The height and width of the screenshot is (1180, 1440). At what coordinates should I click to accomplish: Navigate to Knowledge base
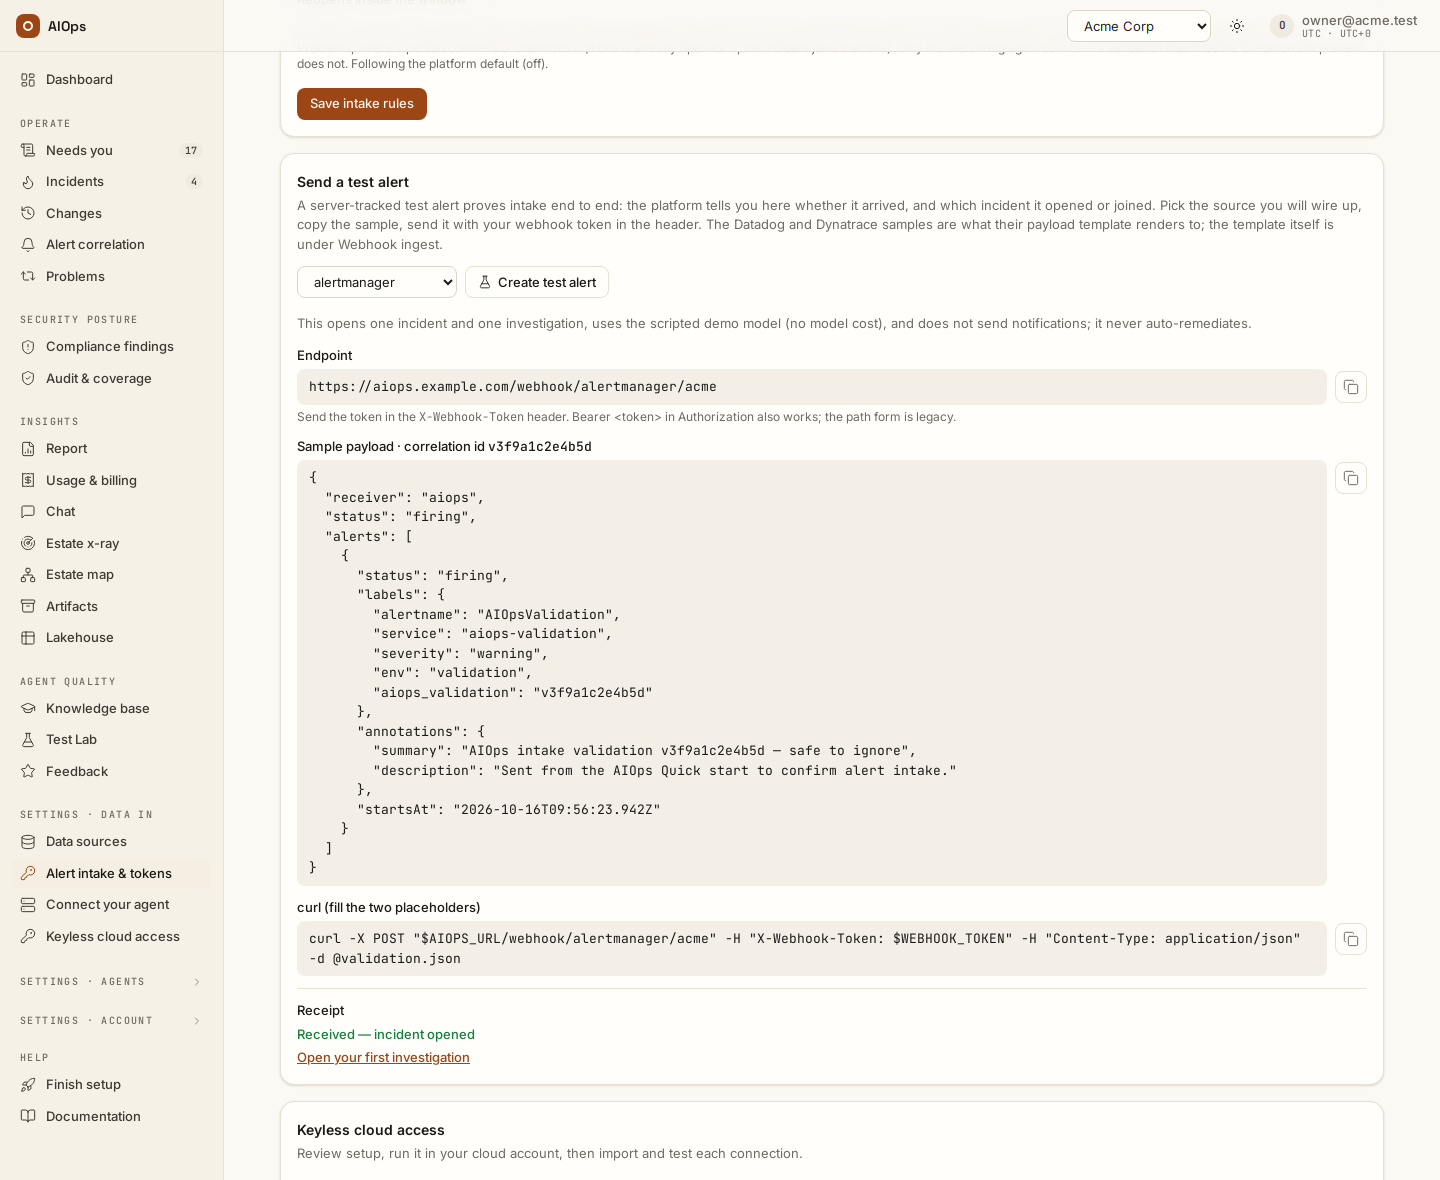[111, 709]
